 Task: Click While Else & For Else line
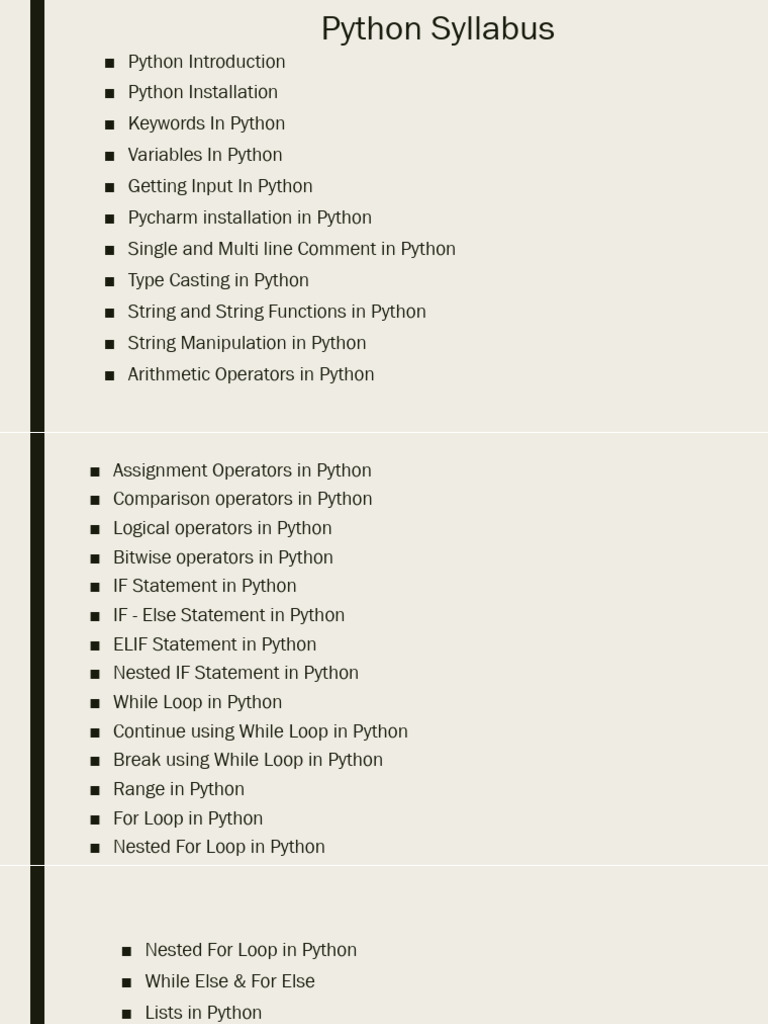pos(230,981)
